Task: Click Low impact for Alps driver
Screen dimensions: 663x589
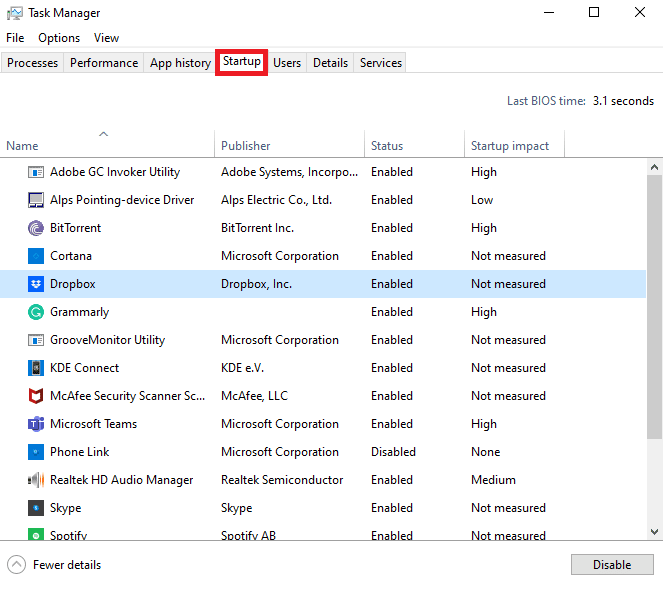Action: pyautogui.click(x=482, y=200)
